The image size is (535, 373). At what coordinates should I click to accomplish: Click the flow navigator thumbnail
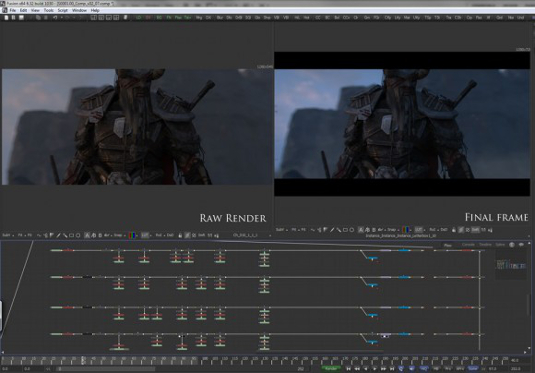pos(510,265)
